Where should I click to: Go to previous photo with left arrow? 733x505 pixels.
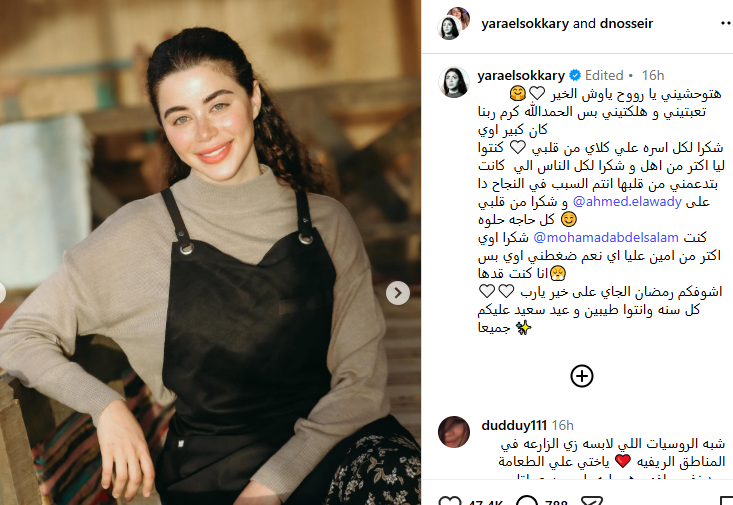click(1, 293)
